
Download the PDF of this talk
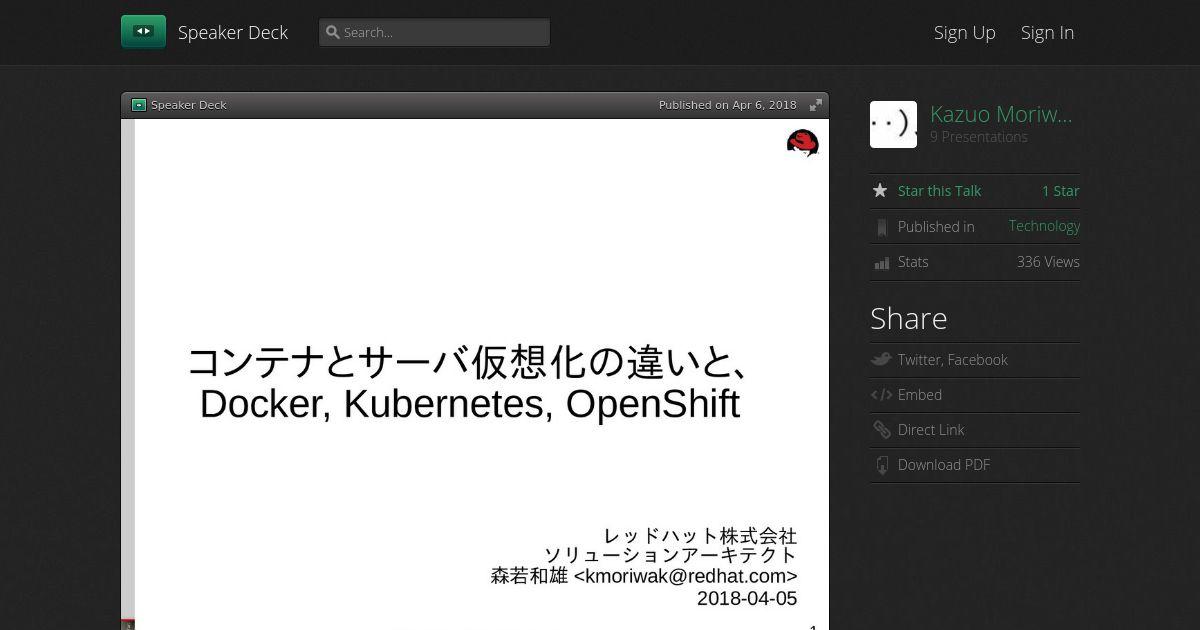coord(944,465)
